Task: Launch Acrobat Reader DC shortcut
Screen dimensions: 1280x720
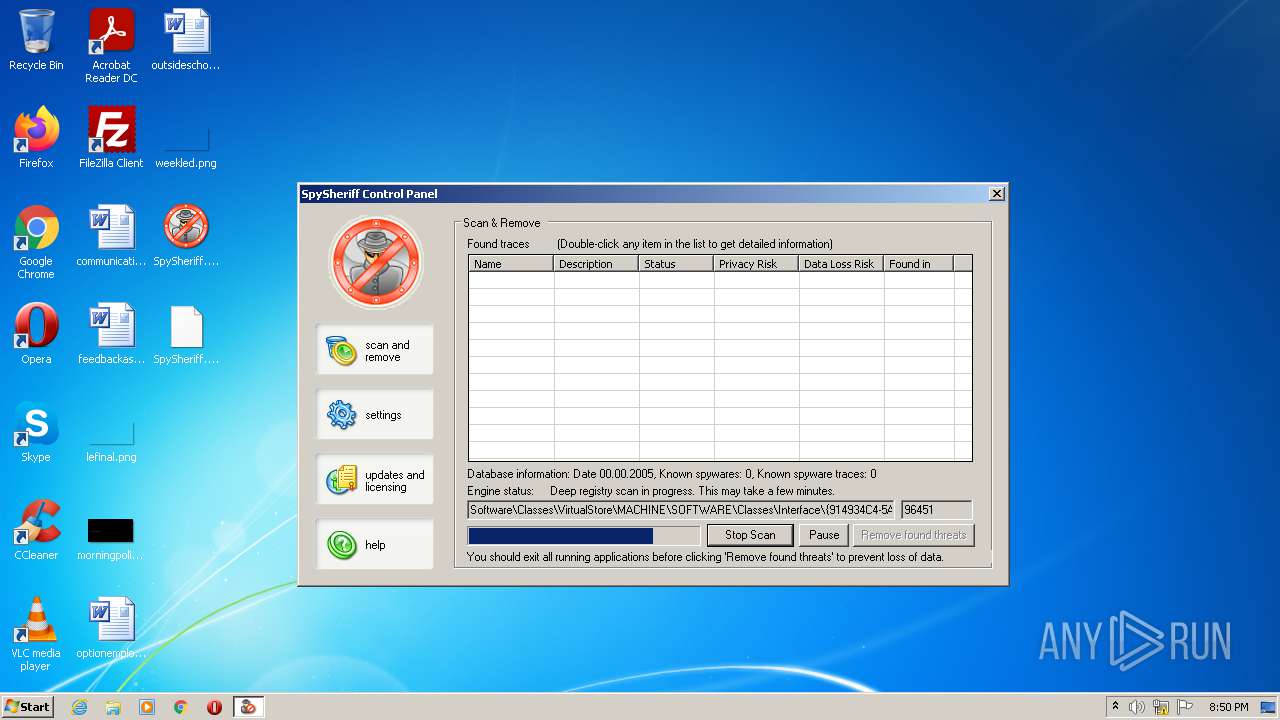Action: [x=111, y=46]
